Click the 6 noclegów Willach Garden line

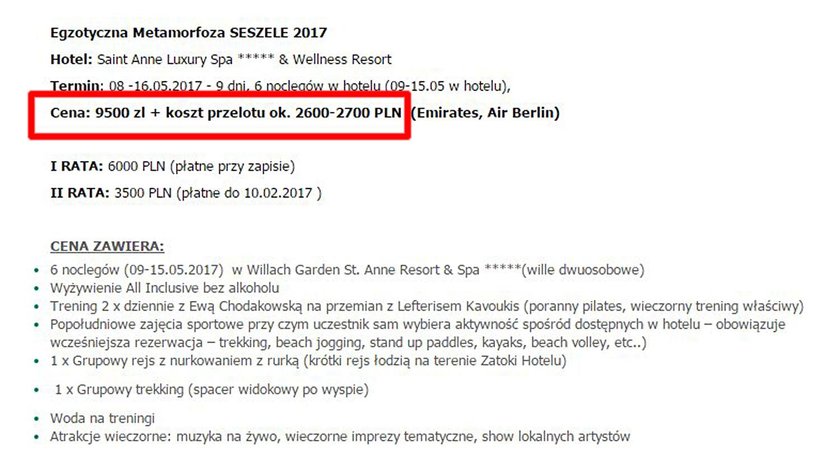tap(347, 270)
